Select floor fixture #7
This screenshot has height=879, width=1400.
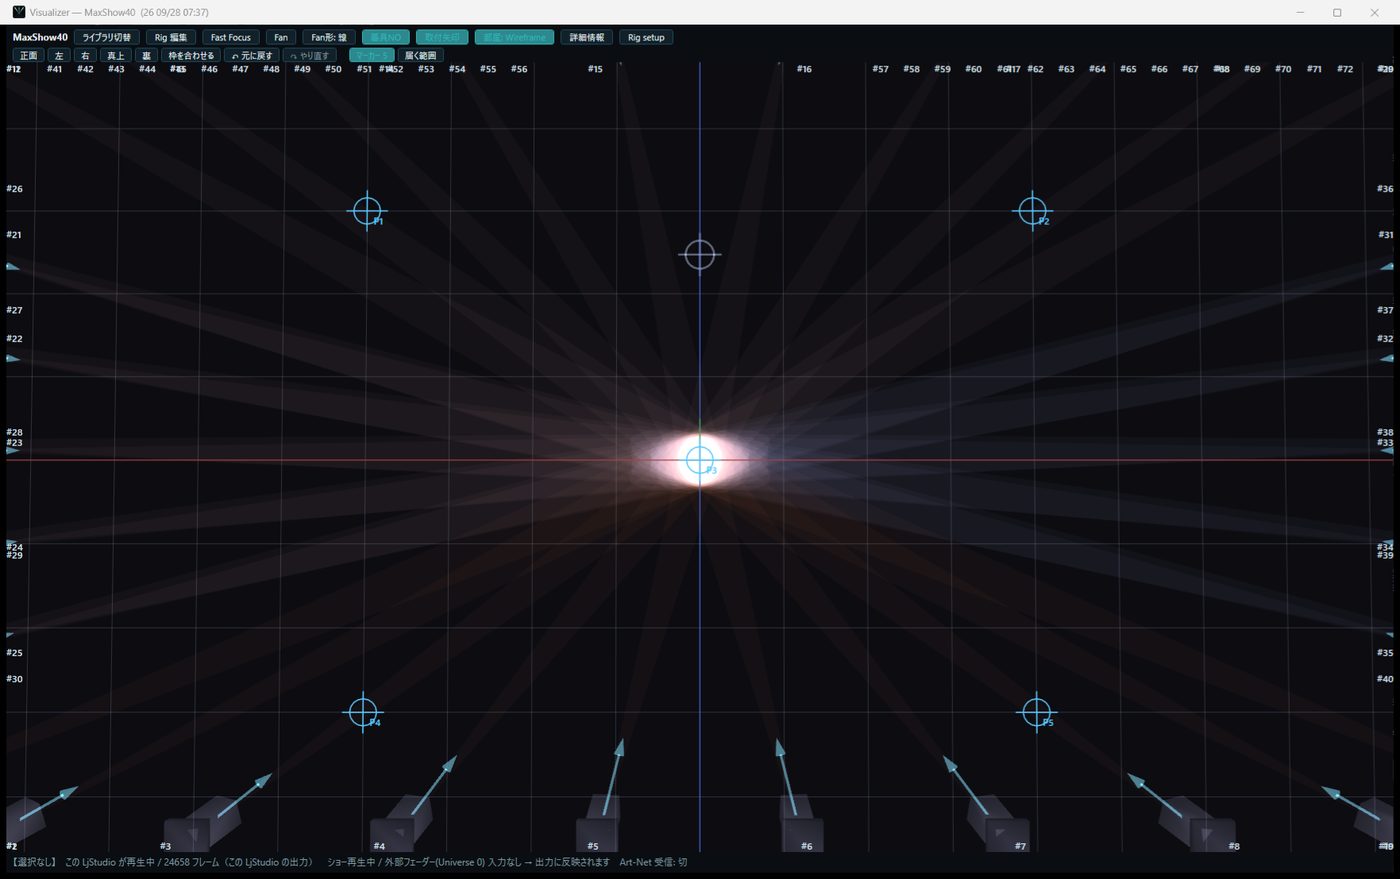[x=997, y=823]
